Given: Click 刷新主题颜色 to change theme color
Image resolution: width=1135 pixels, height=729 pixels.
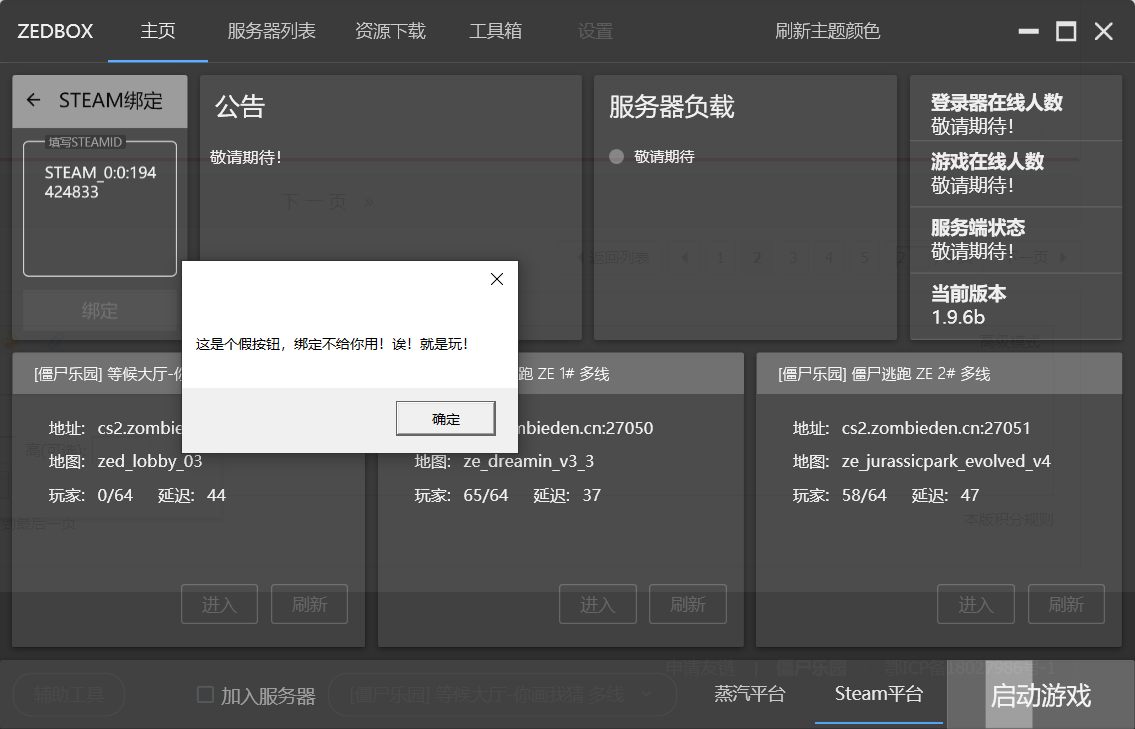Looking at the screenshot, I should [x=827, y=32].
